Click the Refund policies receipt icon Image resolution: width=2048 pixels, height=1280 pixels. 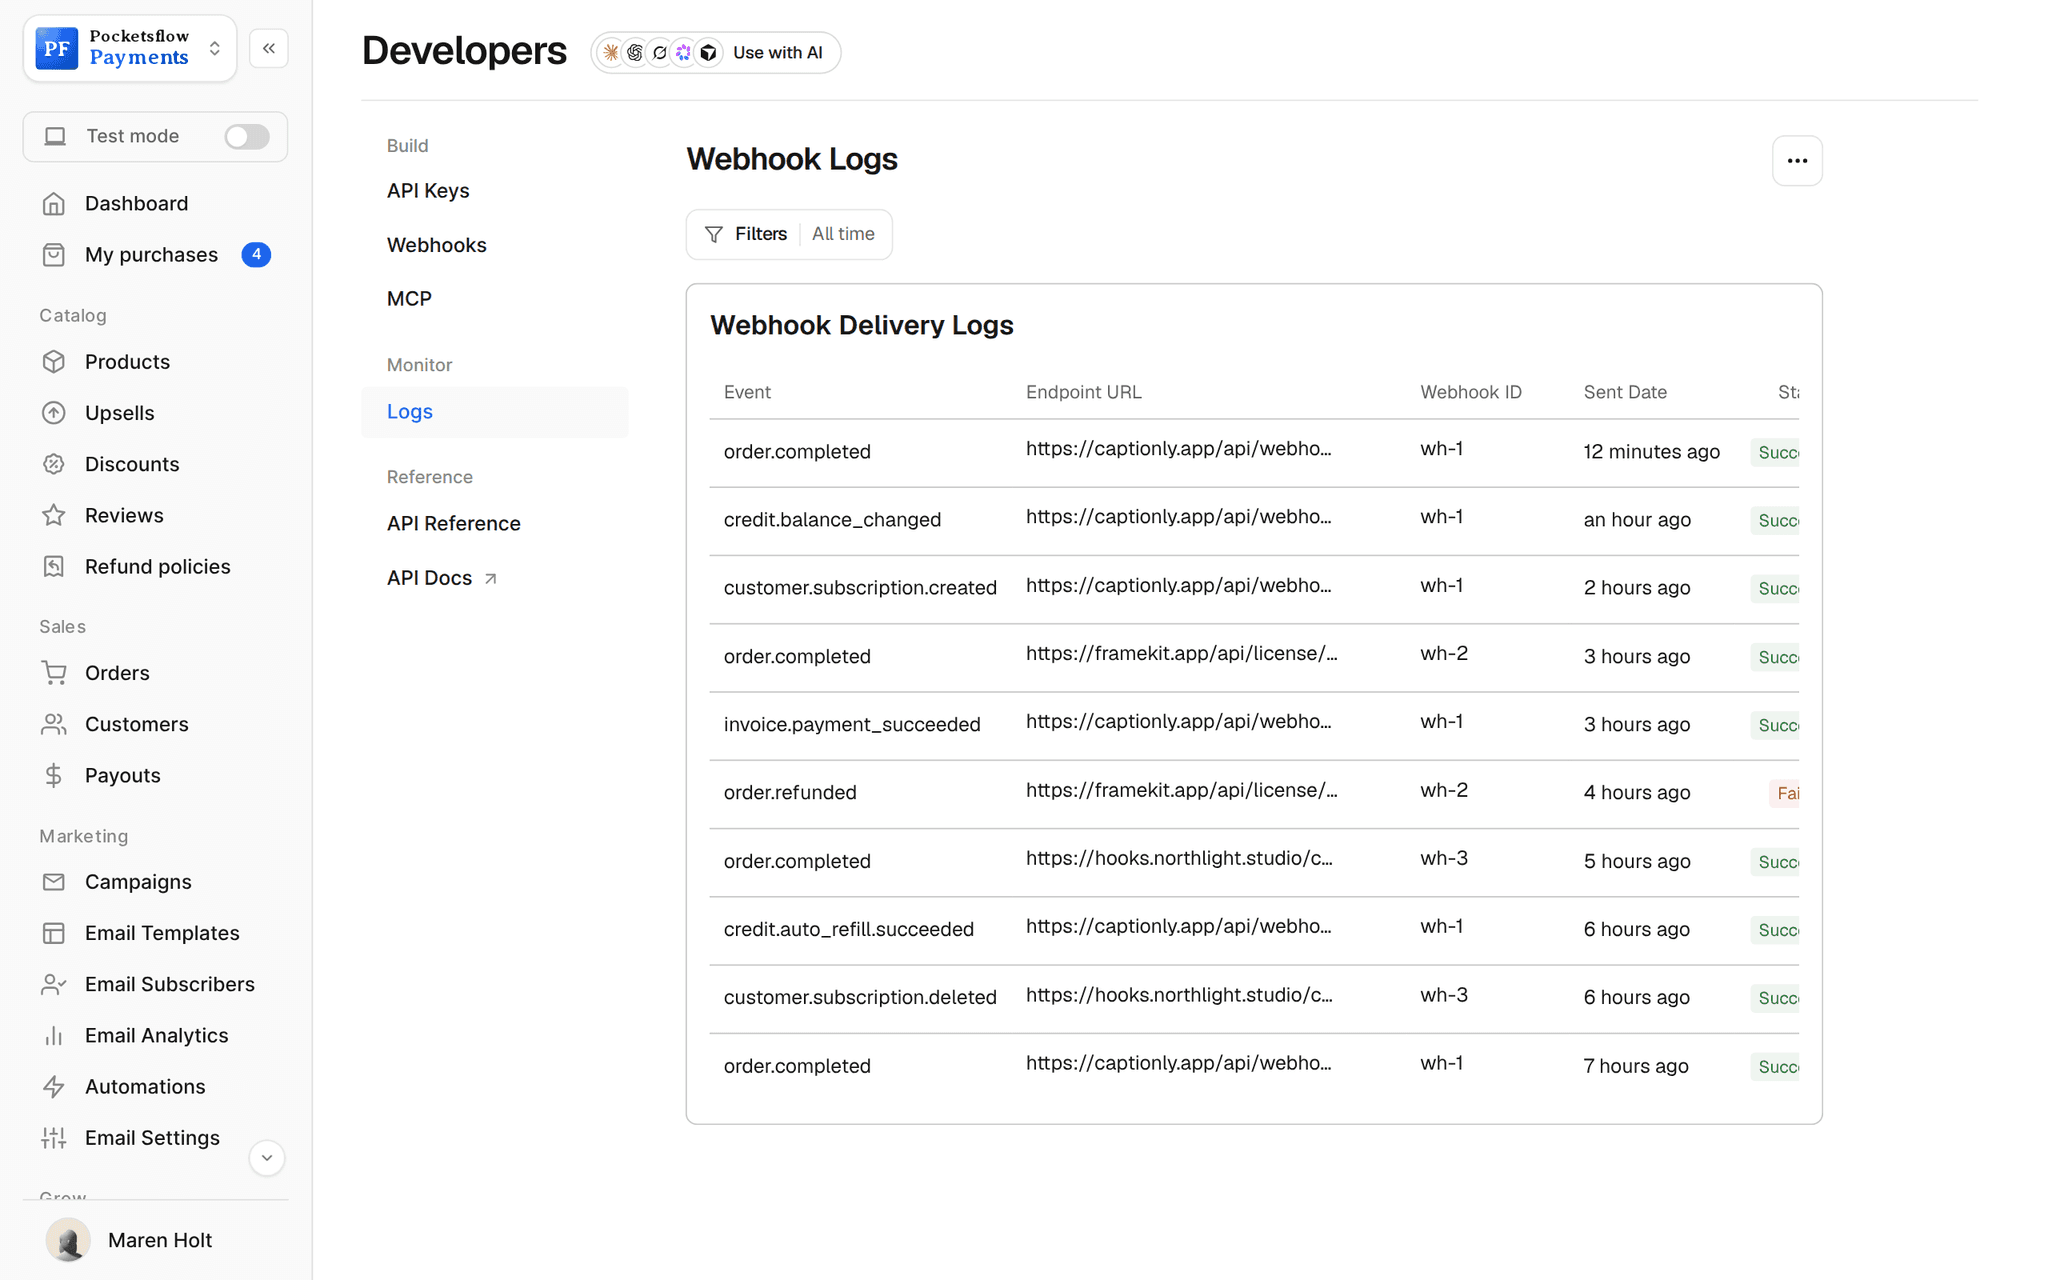click(54, 567)
